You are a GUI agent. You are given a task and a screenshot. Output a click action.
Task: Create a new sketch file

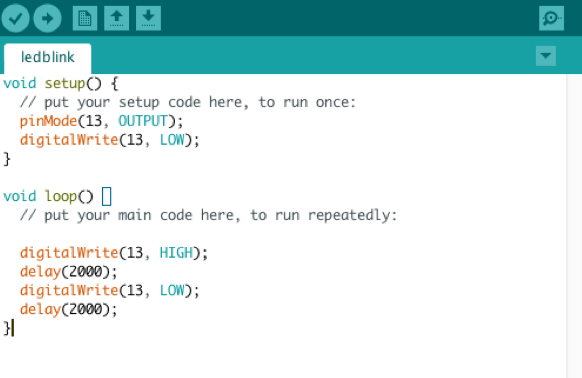[x=85, y=18]
